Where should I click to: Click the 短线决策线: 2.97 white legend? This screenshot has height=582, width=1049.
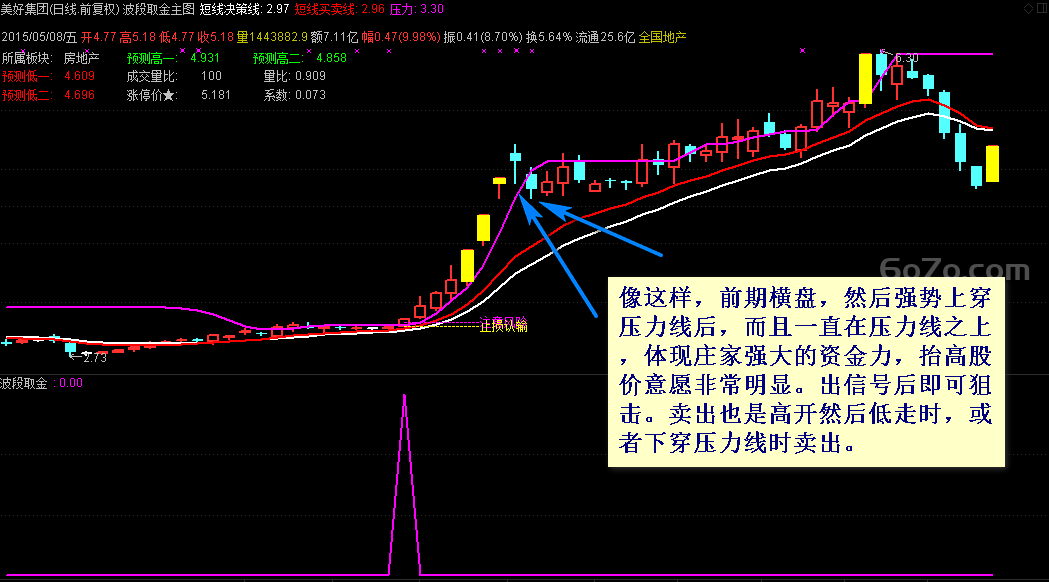click(245, 9)
